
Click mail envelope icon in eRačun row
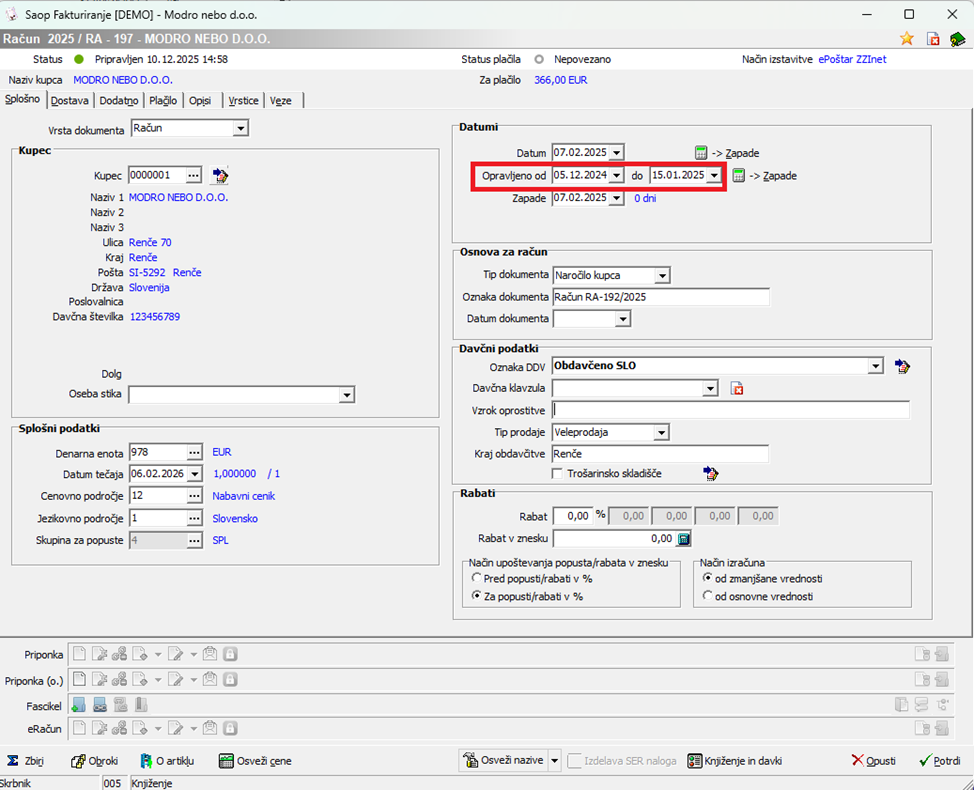210,728
